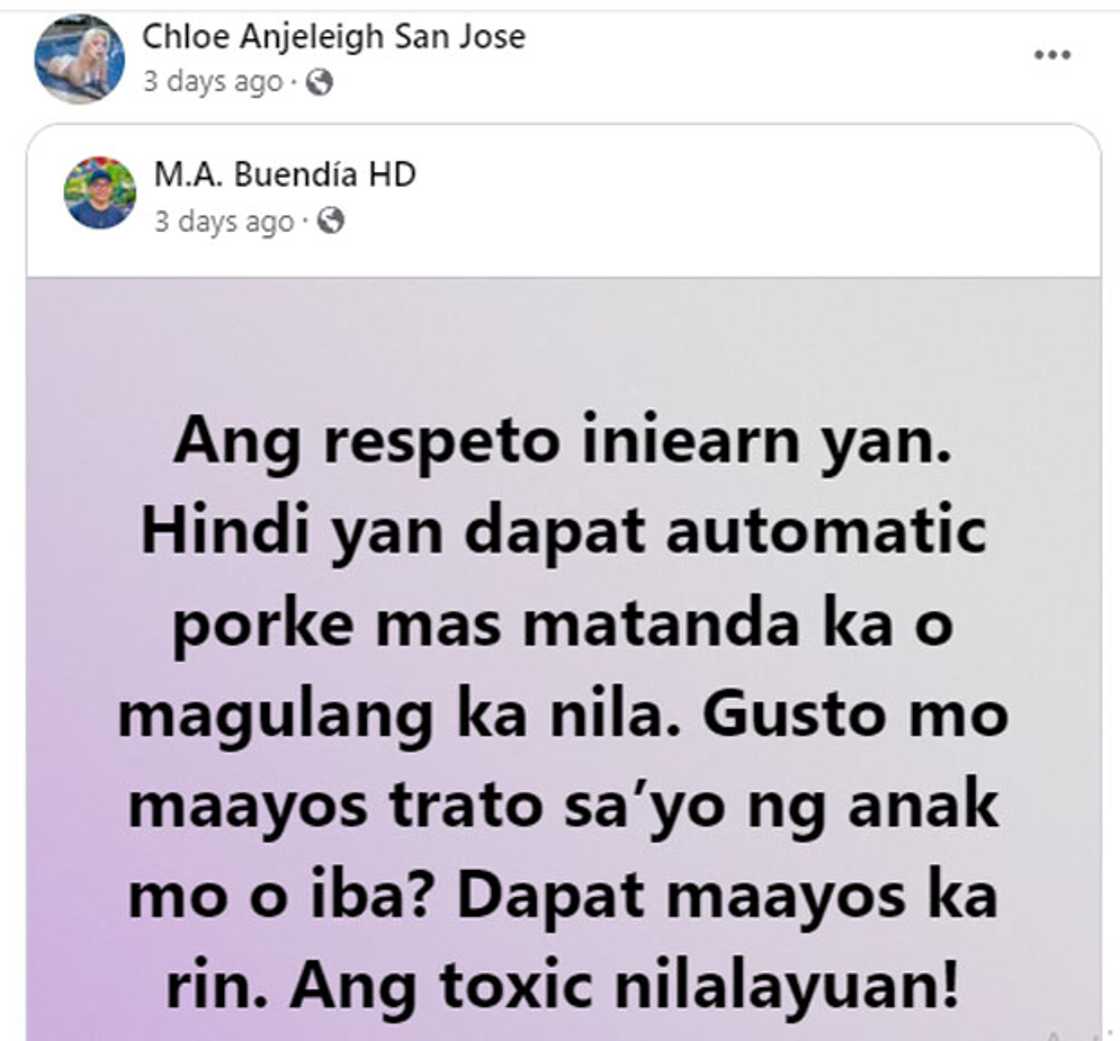Click the globe privacy icon on the shared post
Screen dimensions: 1120x1041
click(x=331, y=220)
